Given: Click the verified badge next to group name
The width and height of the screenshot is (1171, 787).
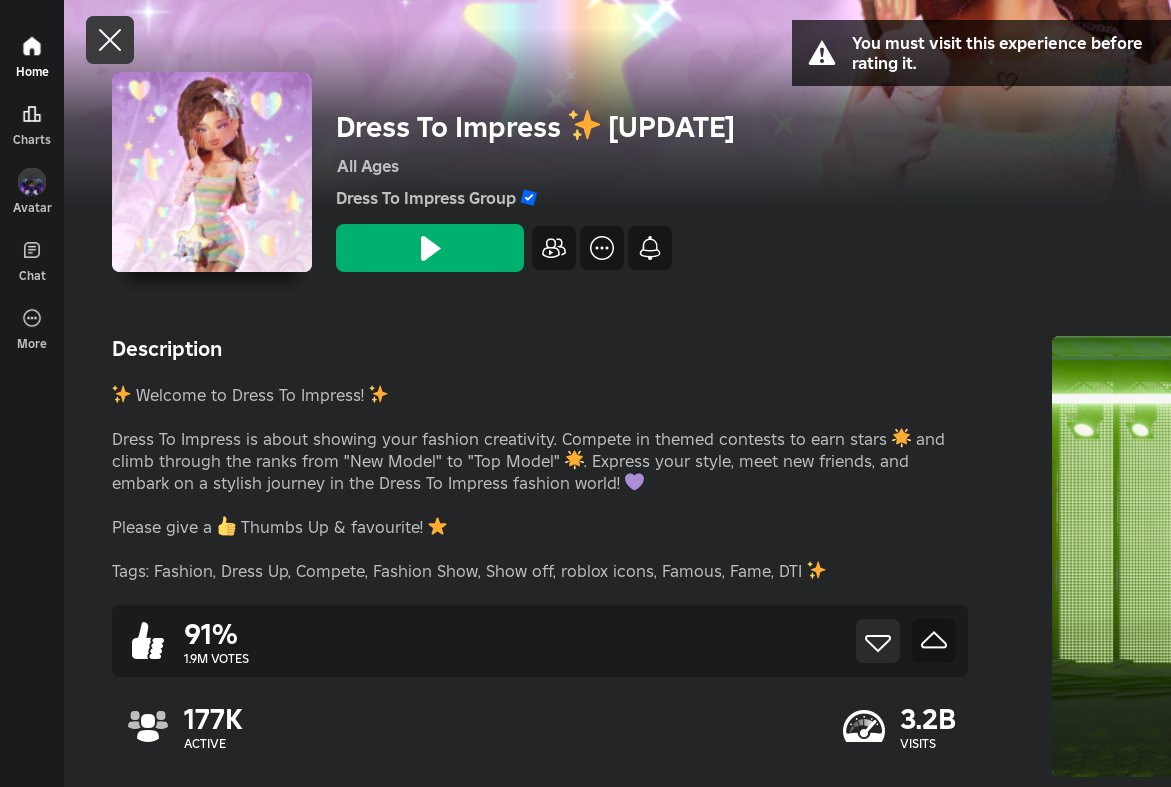Looking at the screenshot, I should [x=529, y=198].
